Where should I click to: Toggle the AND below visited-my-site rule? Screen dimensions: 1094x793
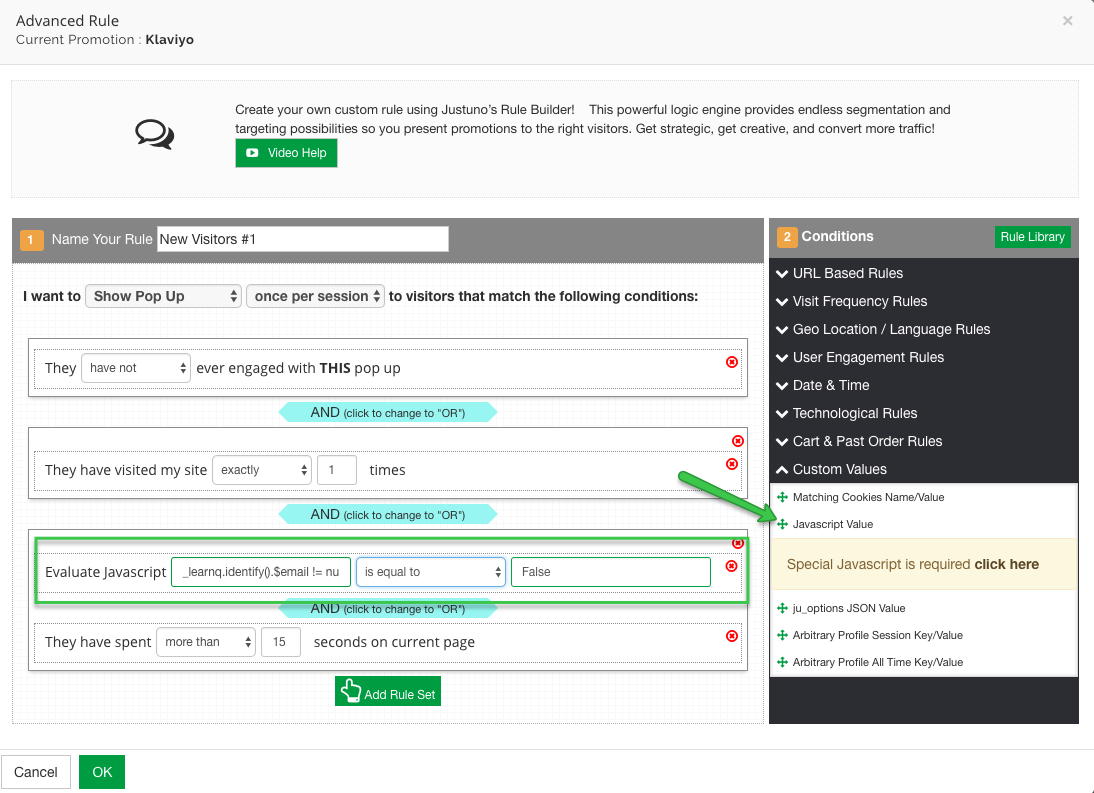pos(388,514)
